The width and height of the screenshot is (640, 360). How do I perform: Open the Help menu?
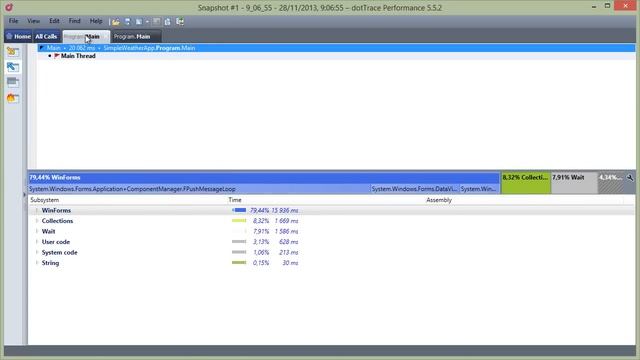click(96, 21)
